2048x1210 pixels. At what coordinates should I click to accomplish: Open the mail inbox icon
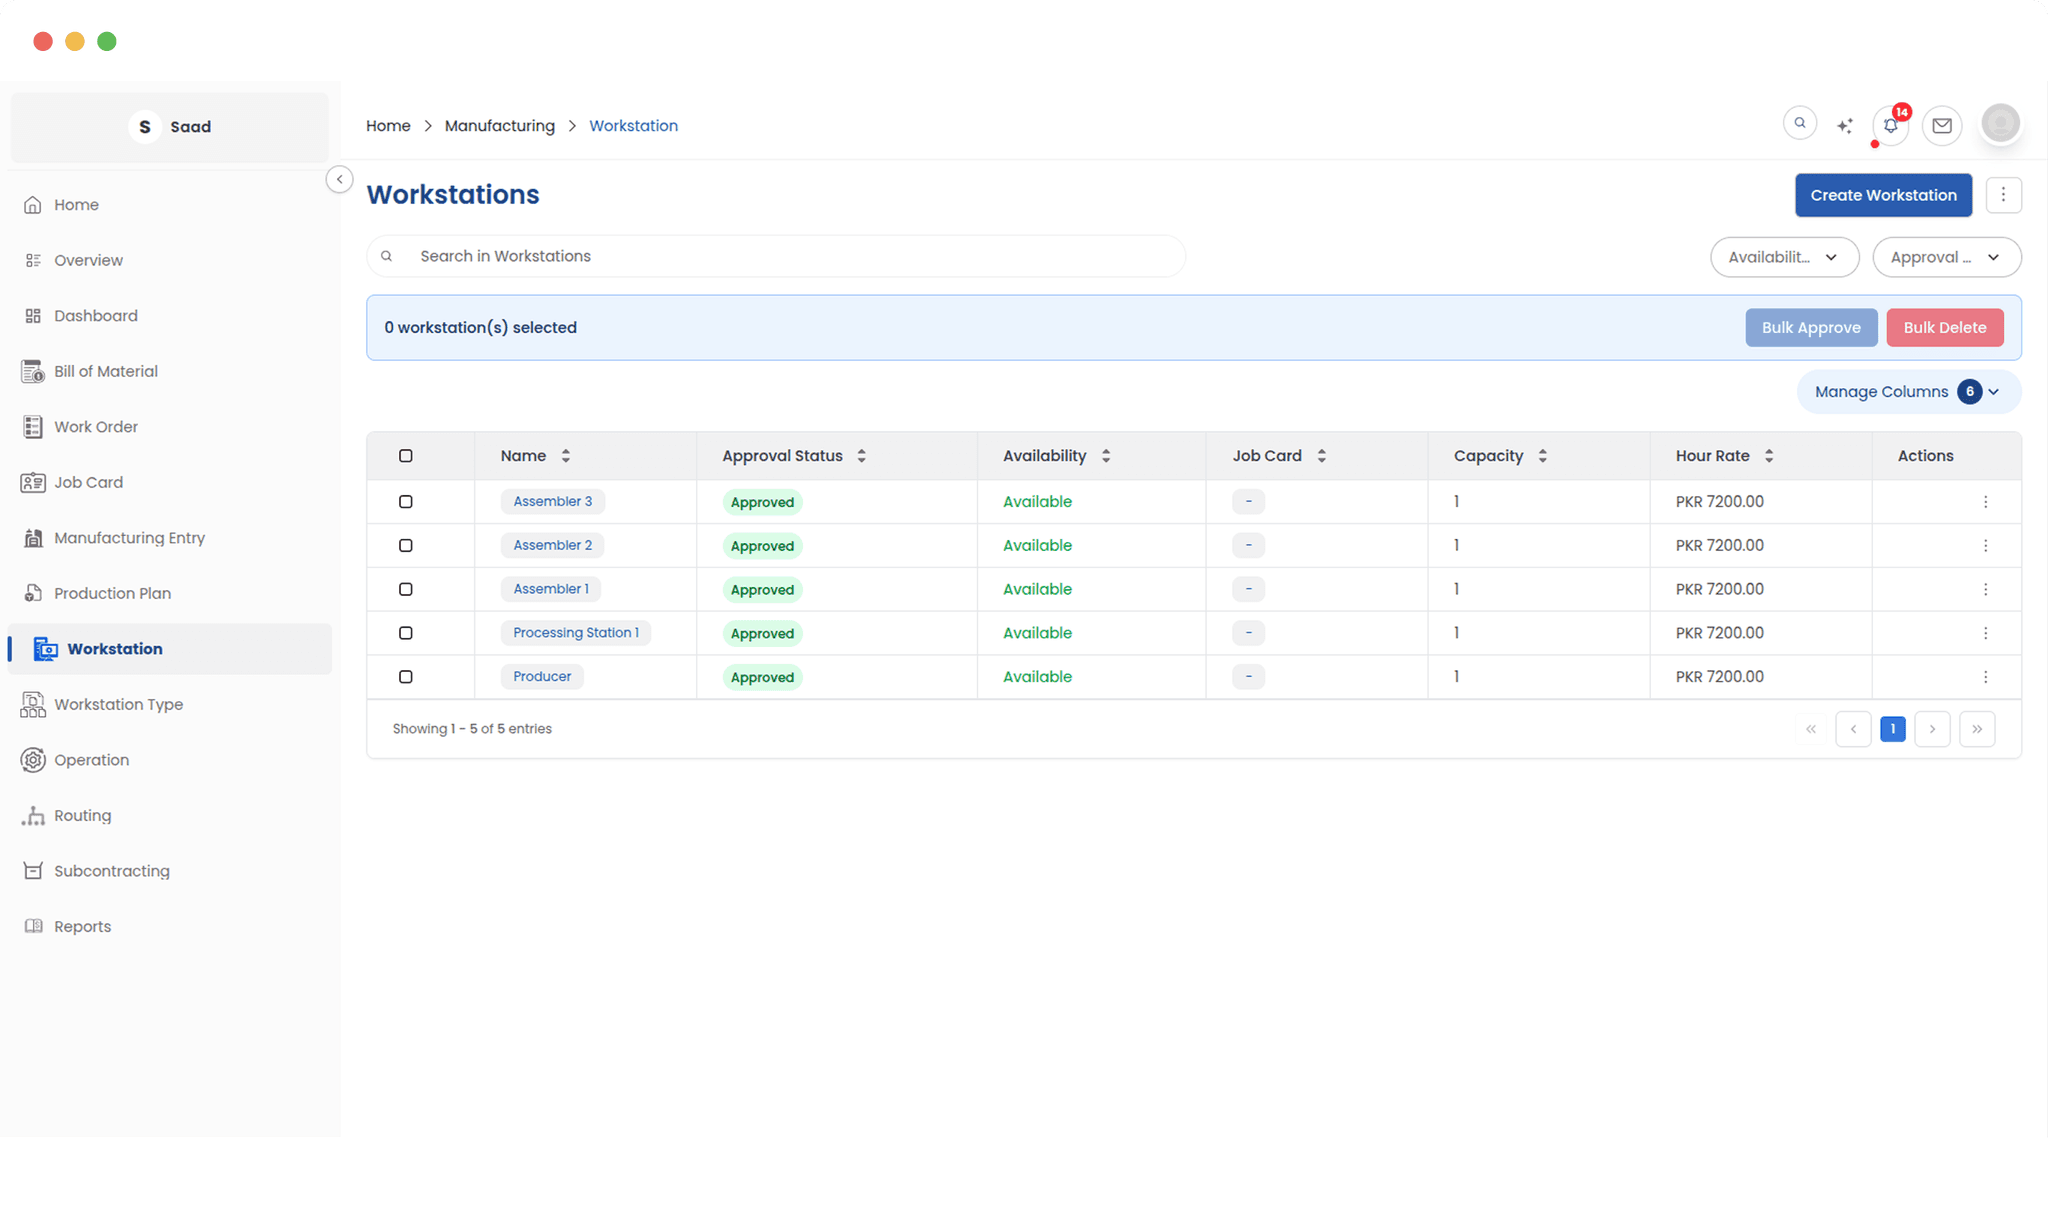point(1942,125)
